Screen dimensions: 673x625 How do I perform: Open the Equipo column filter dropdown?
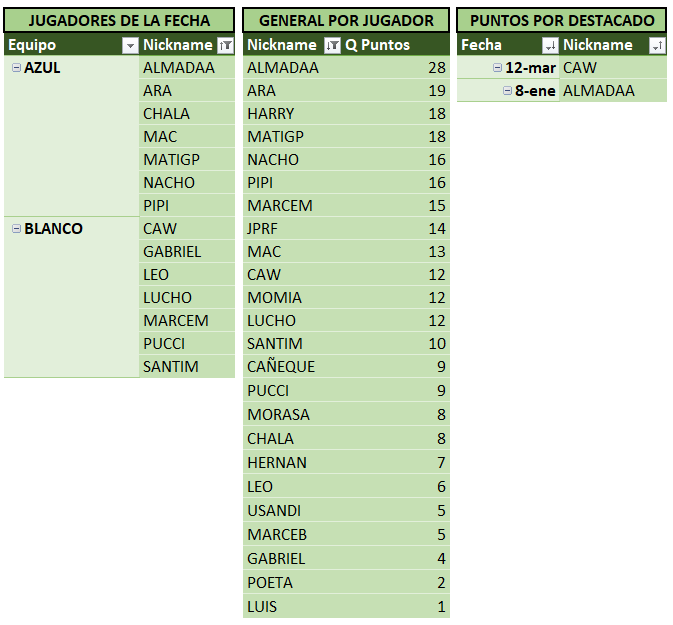129,45
